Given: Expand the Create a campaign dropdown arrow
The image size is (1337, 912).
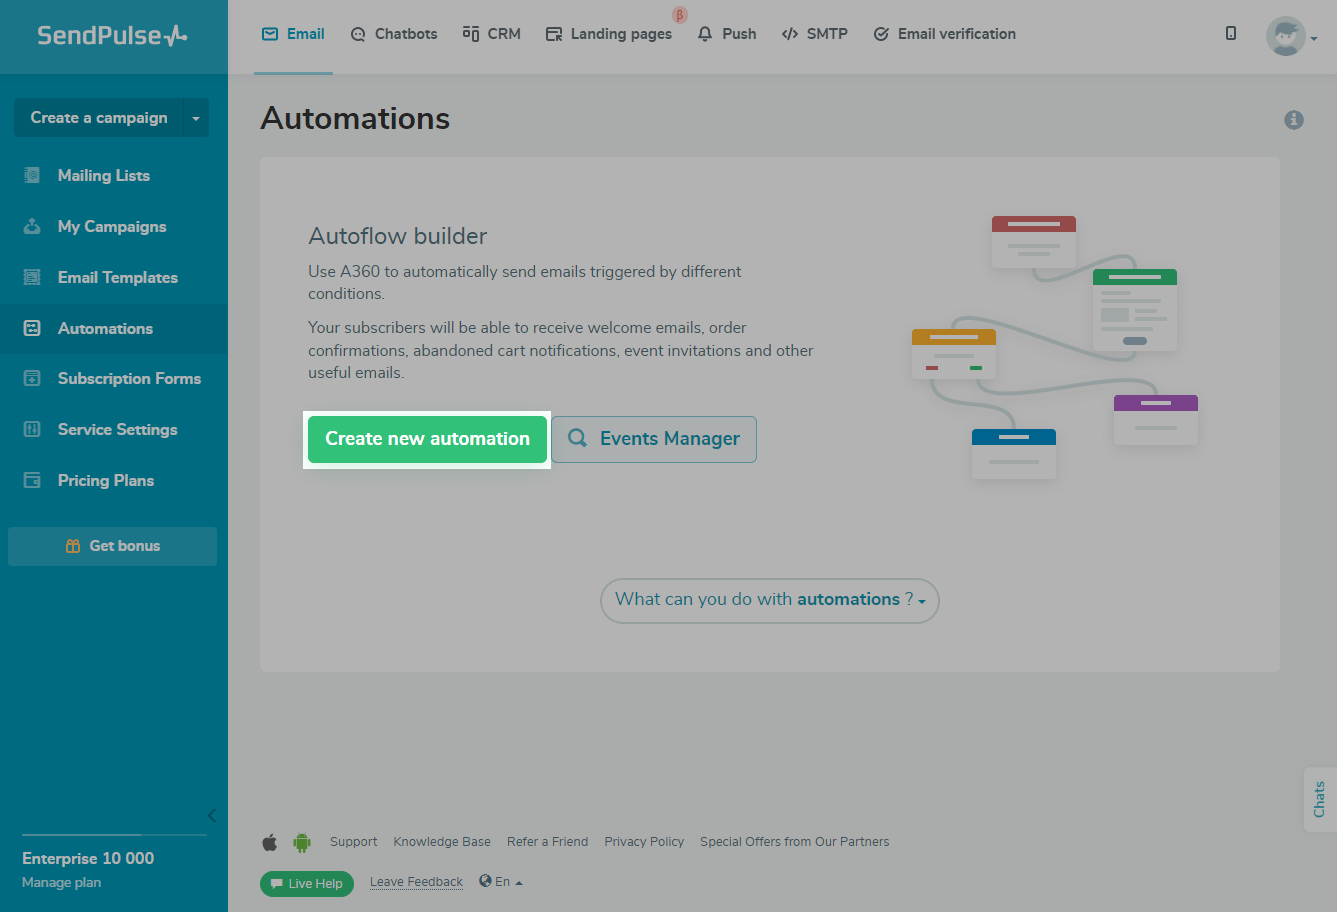Looking at the screenshot, I should point(196,118).
